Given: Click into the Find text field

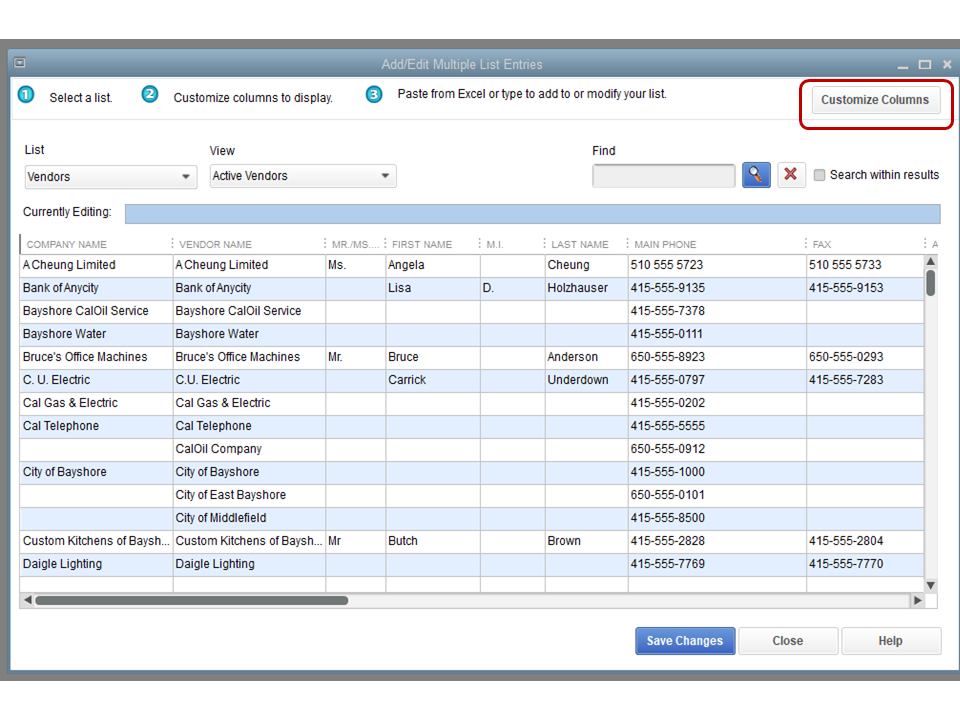Looking at the screenshot, I should [x=663, y=176].
